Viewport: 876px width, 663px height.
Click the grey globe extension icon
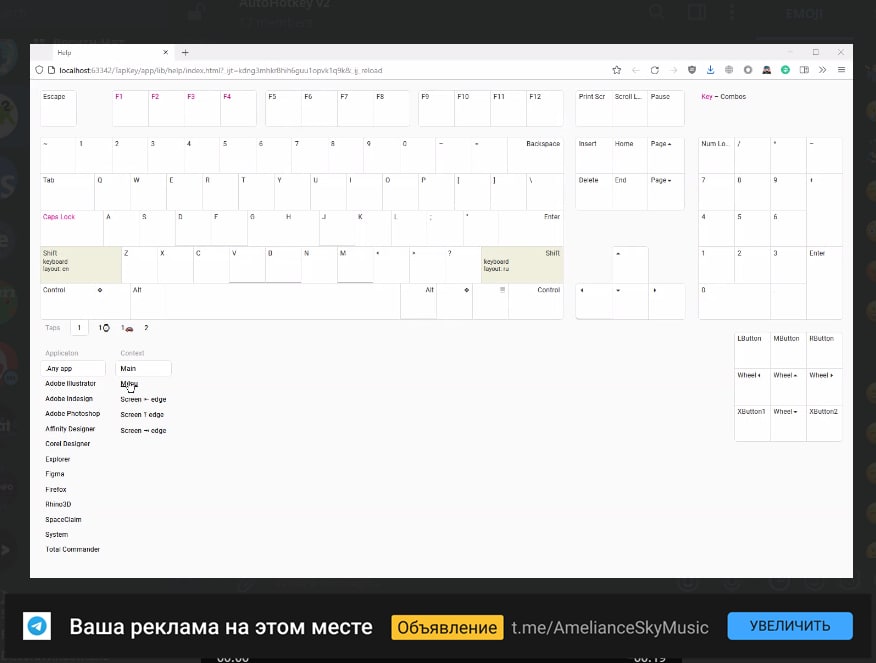pos(729,70)
